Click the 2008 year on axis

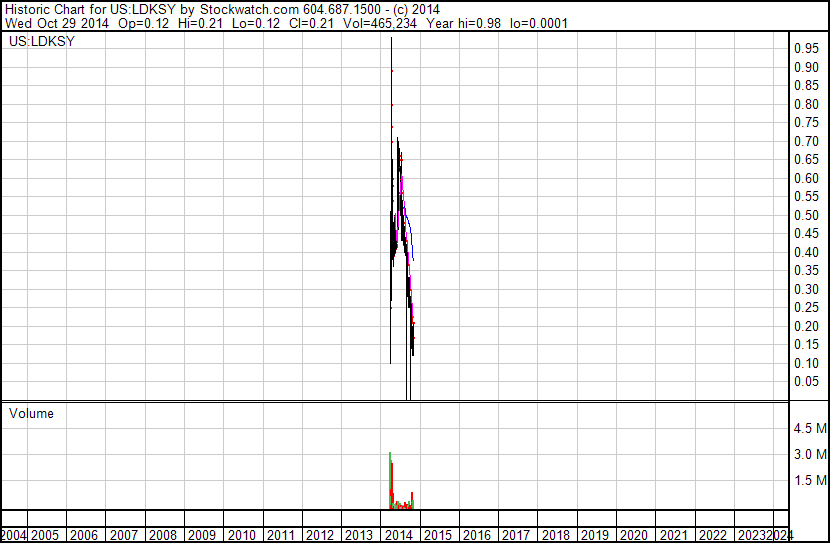[163, 535]
